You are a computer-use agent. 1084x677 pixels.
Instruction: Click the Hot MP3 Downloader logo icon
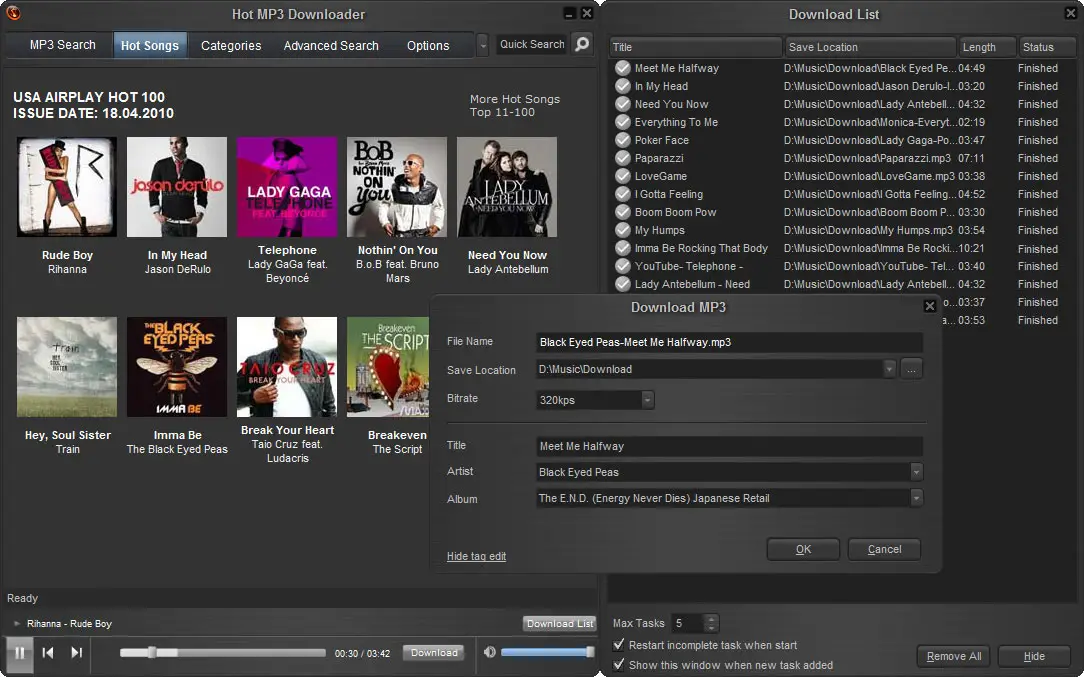point(13,12)
